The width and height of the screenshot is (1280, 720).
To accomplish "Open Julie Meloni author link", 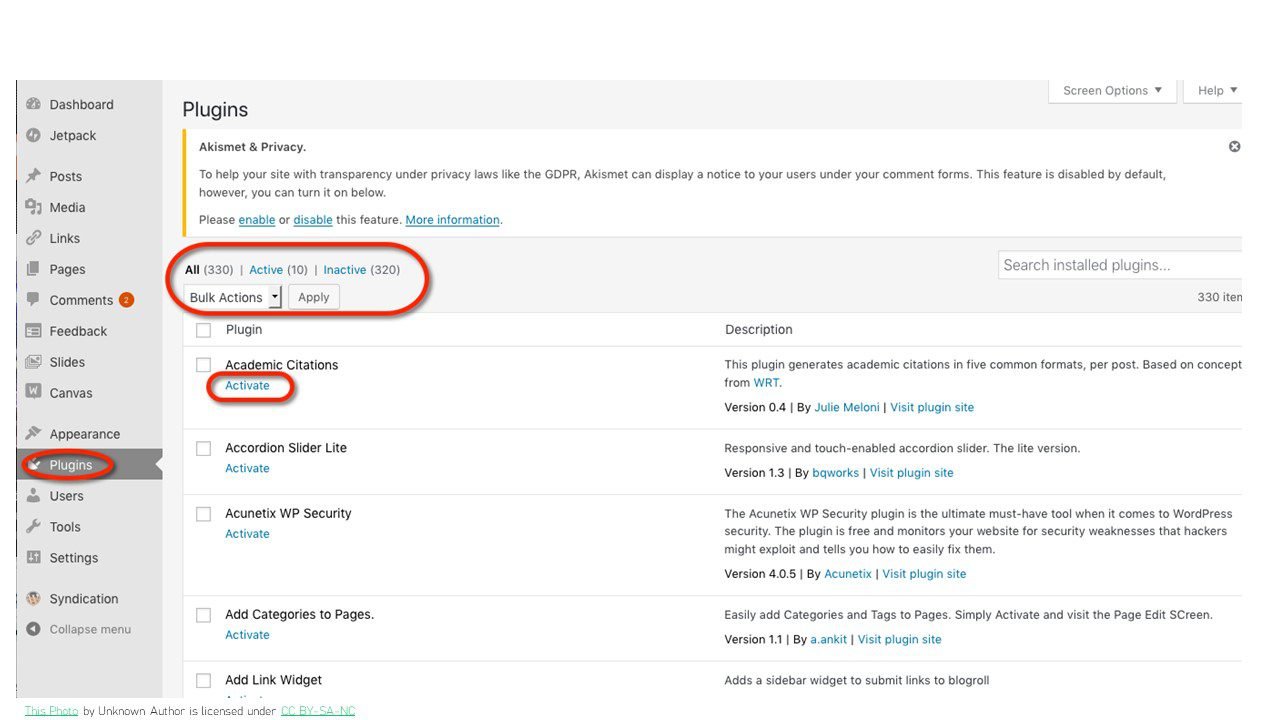I will coord(845,408).
